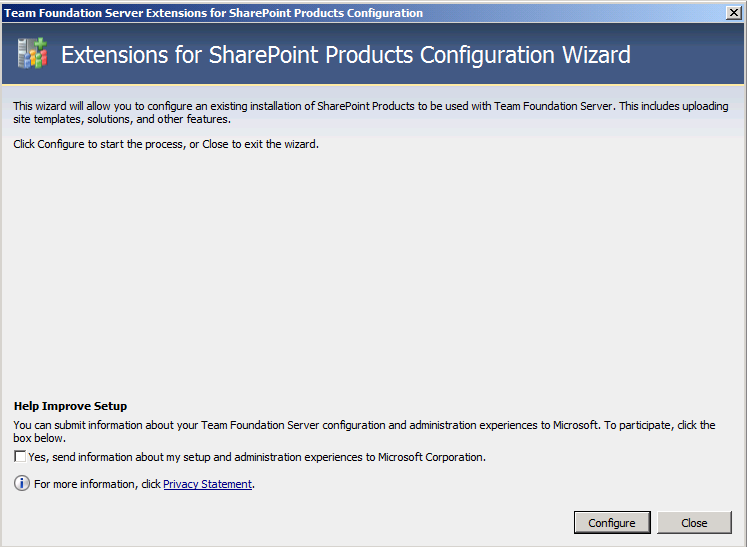Screen dimensions: 747x547
Task: Click the window title bar text
Action: click(213, 13)
